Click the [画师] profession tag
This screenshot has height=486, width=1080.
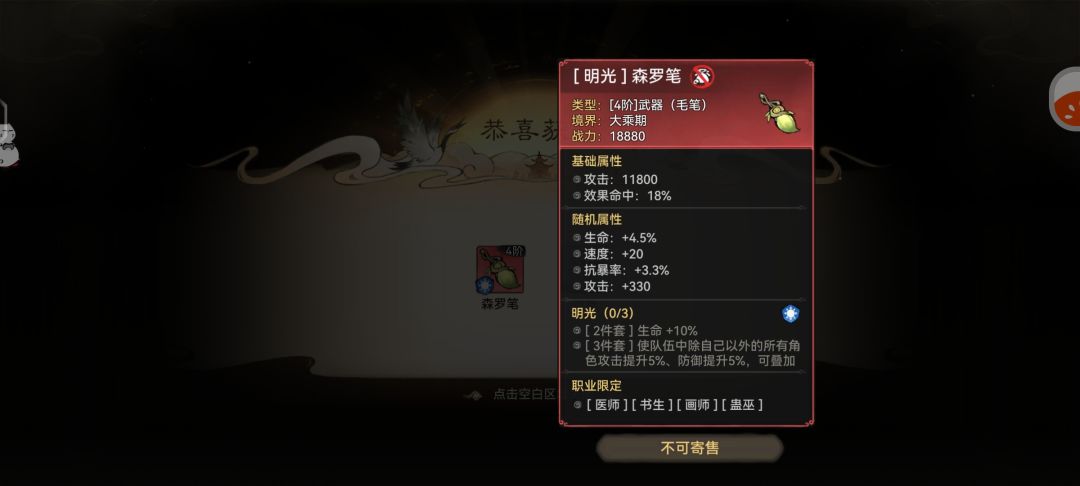coord(697,405)
